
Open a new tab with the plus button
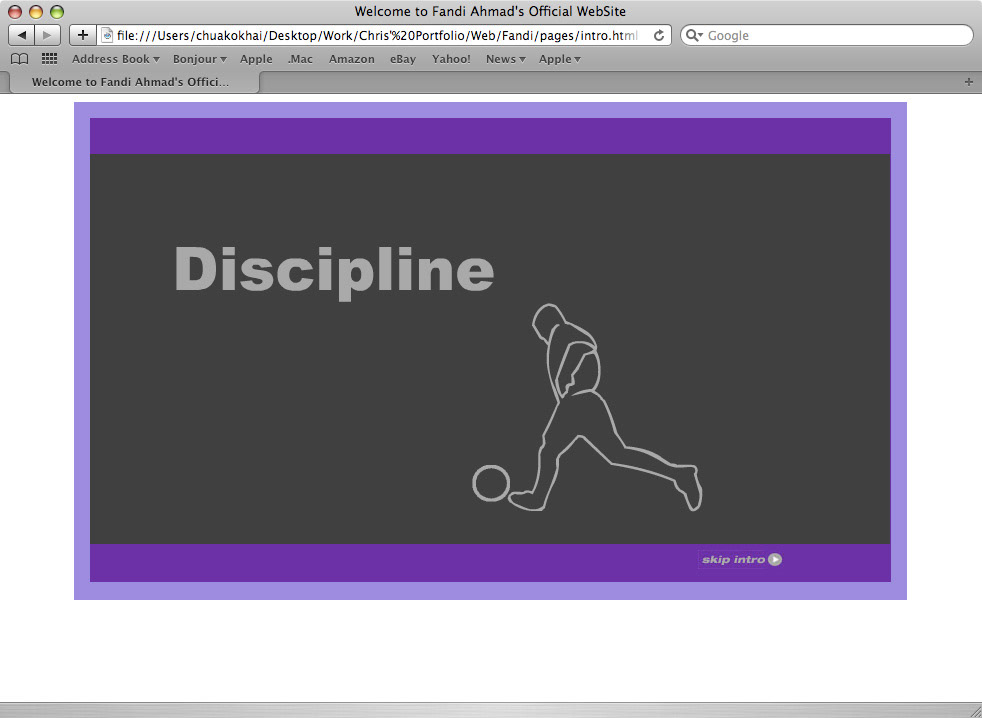969,82
